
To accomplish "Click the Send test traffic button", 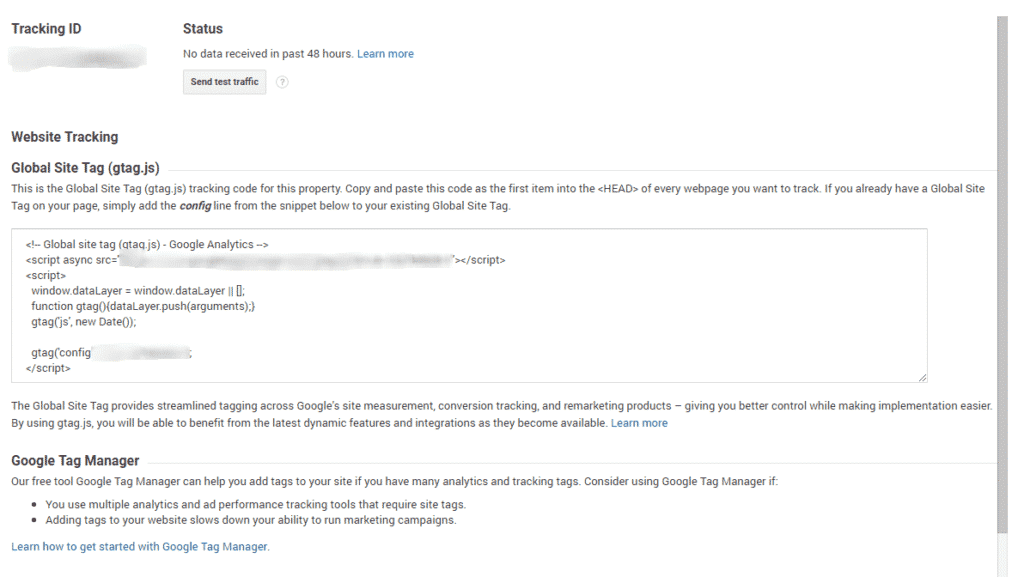I will 224,82.
